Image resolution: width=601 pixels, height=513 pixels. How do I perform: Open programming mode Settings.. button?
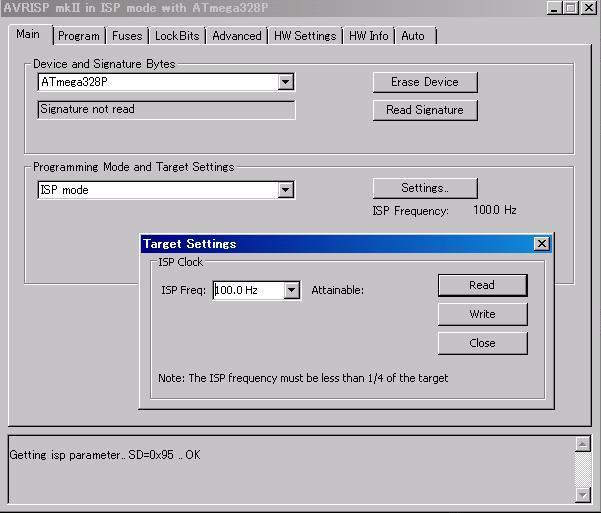425,188
